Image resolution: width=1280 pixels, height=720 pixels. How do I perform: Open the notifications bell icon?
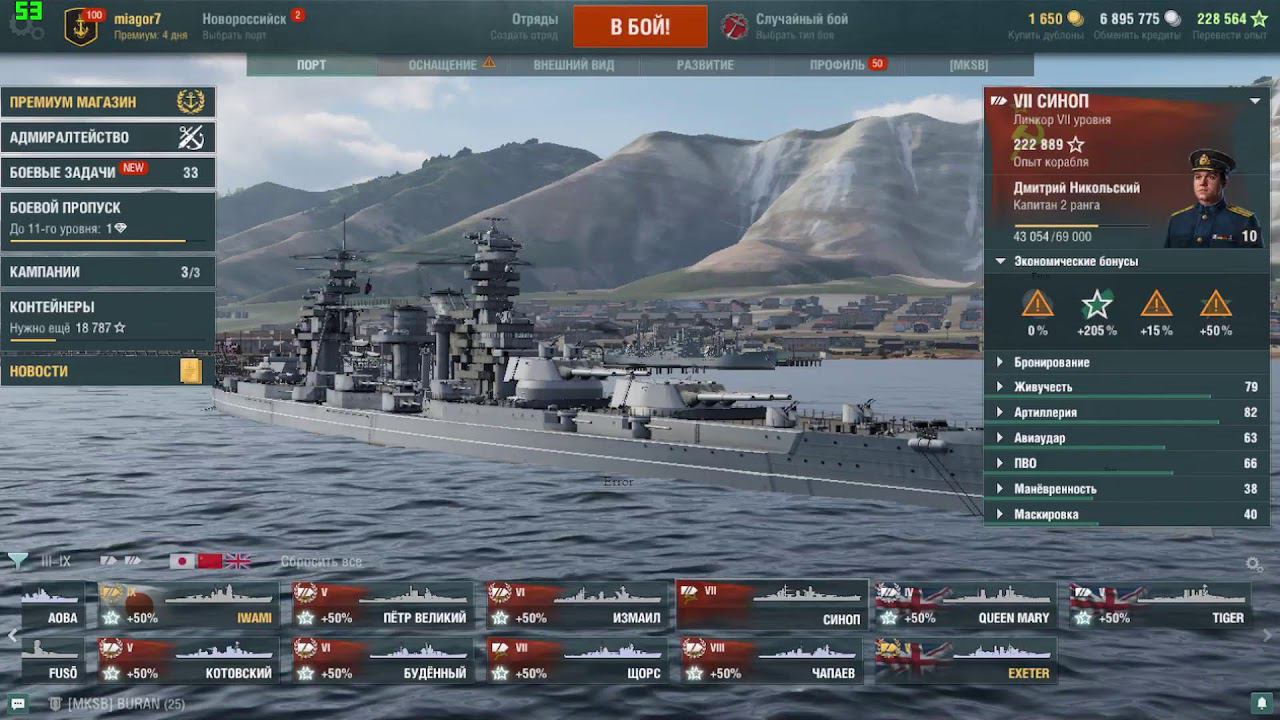pos(1263,704)
